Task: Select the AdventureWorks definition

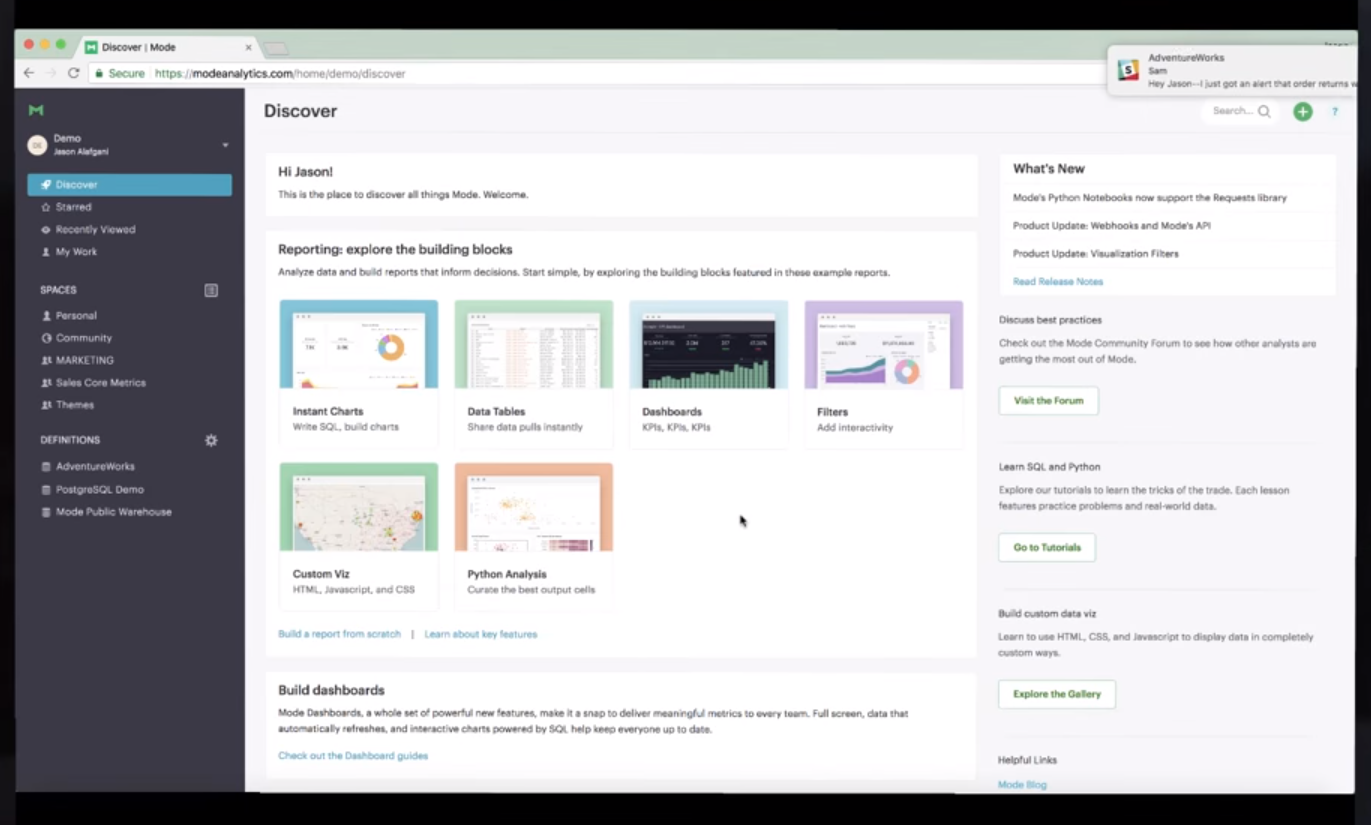Action: [x=95, y=466]
